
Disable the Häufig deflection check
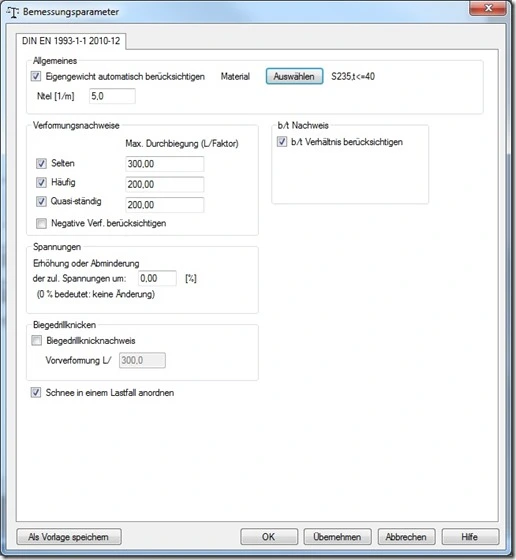(x=41, y=182)
